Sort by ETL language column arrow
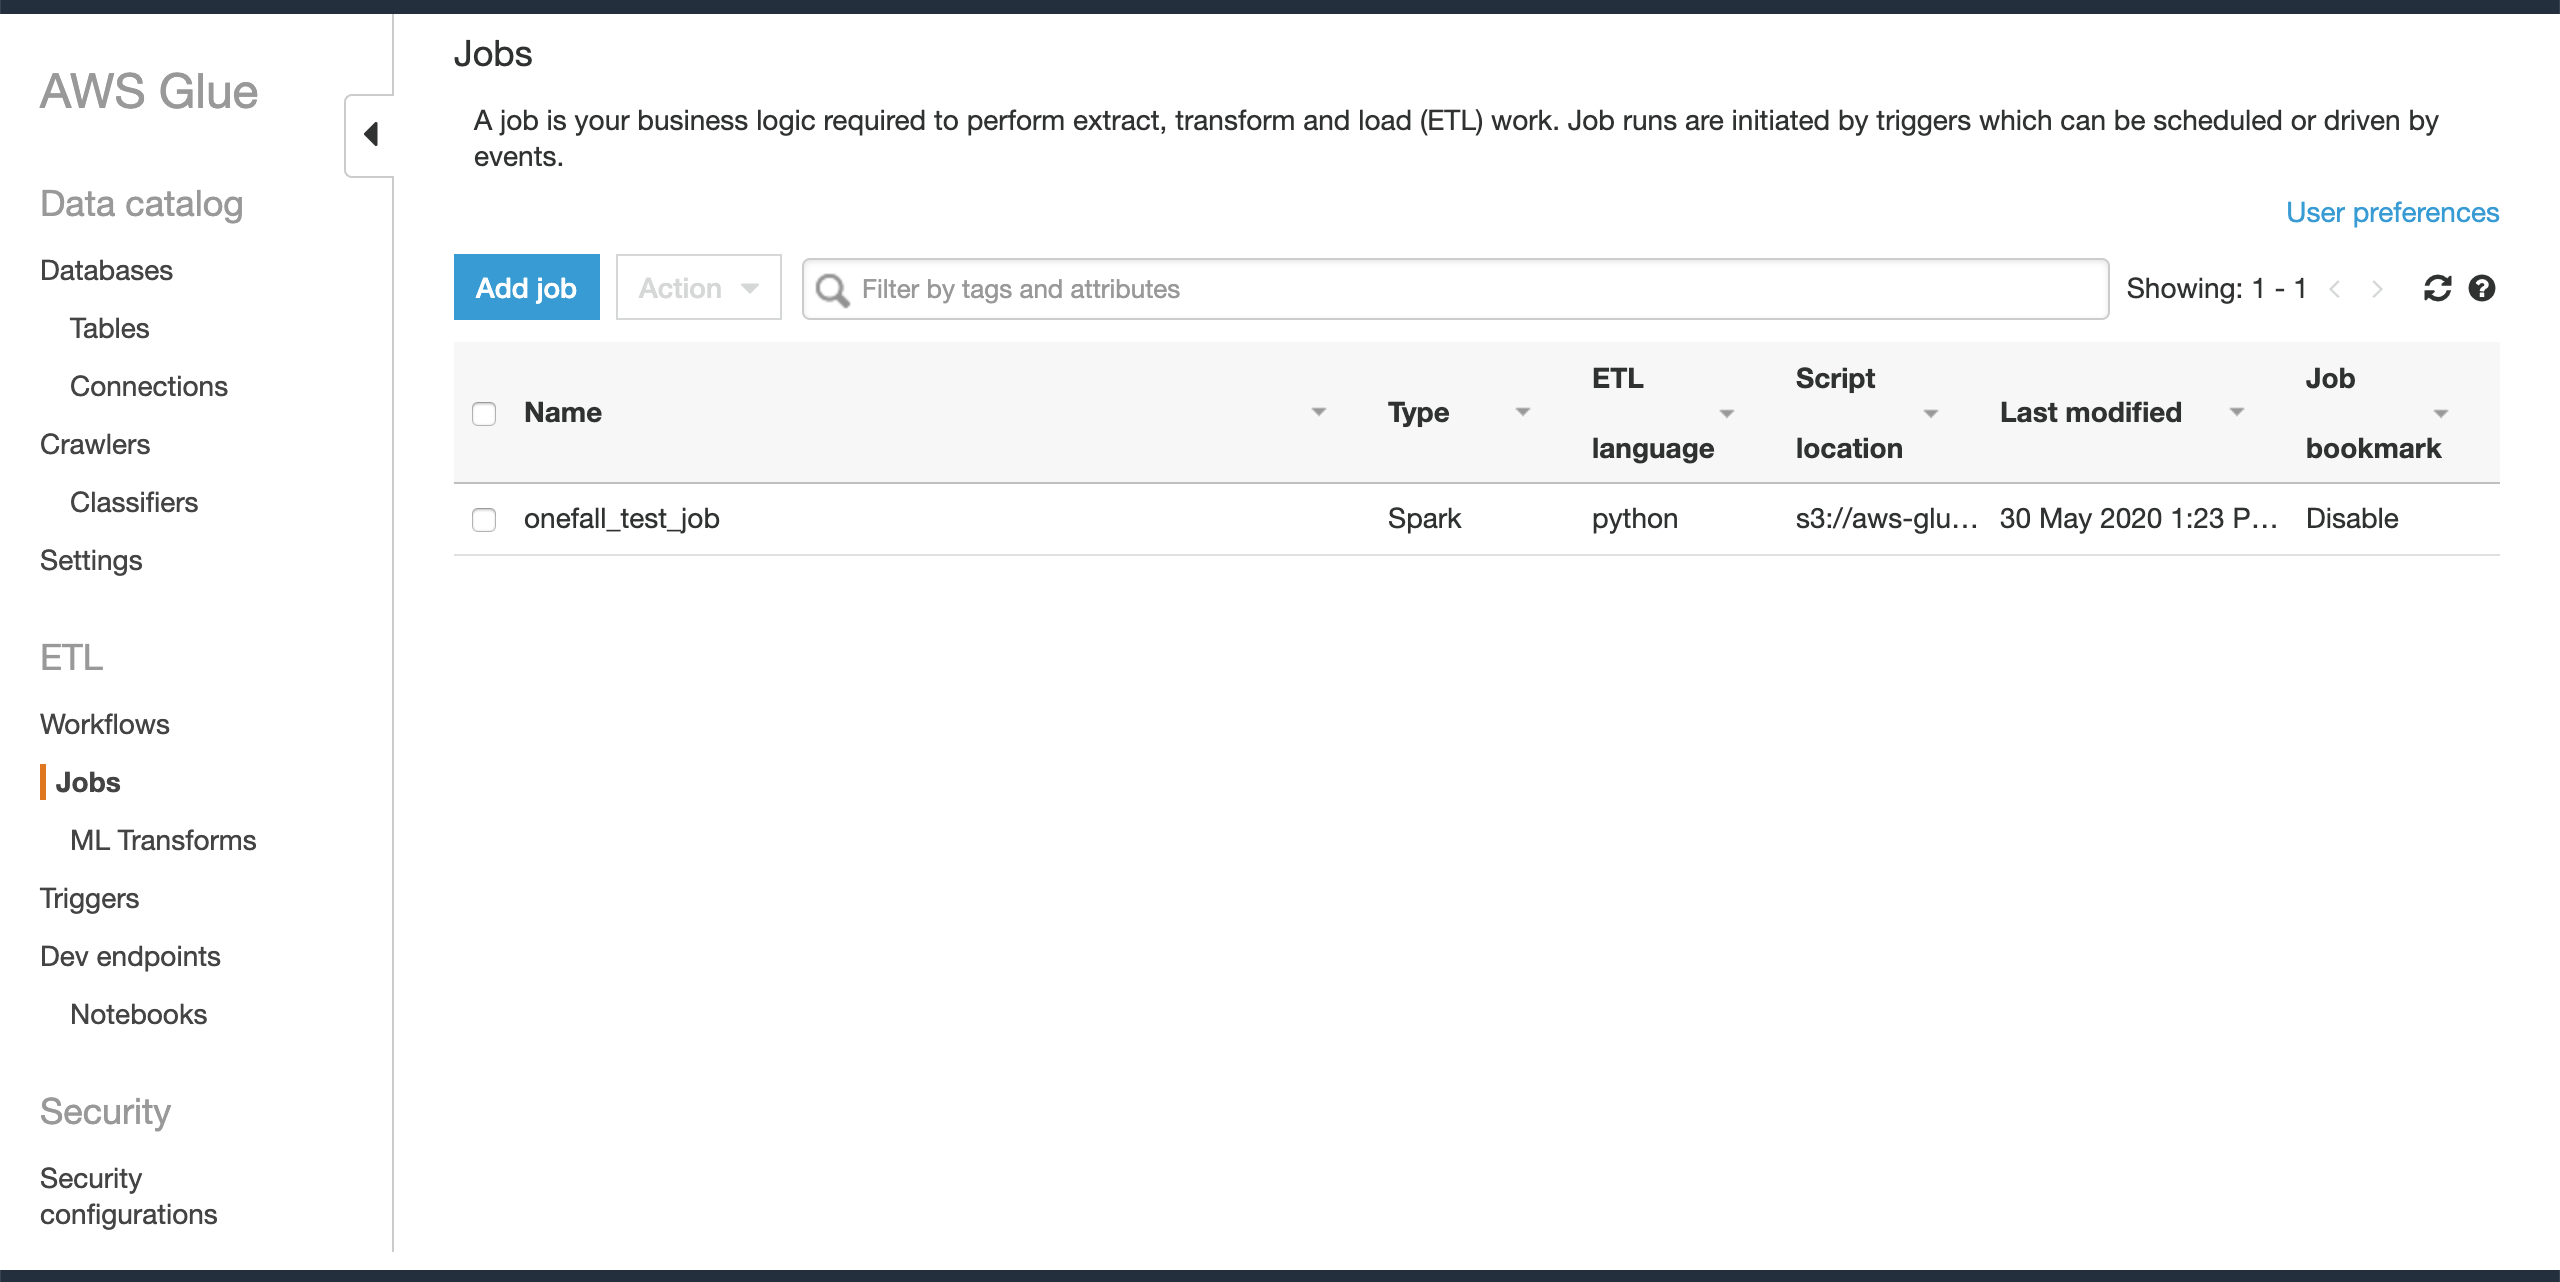This screenshot has height=1282, width=2560. (1727, 413)
